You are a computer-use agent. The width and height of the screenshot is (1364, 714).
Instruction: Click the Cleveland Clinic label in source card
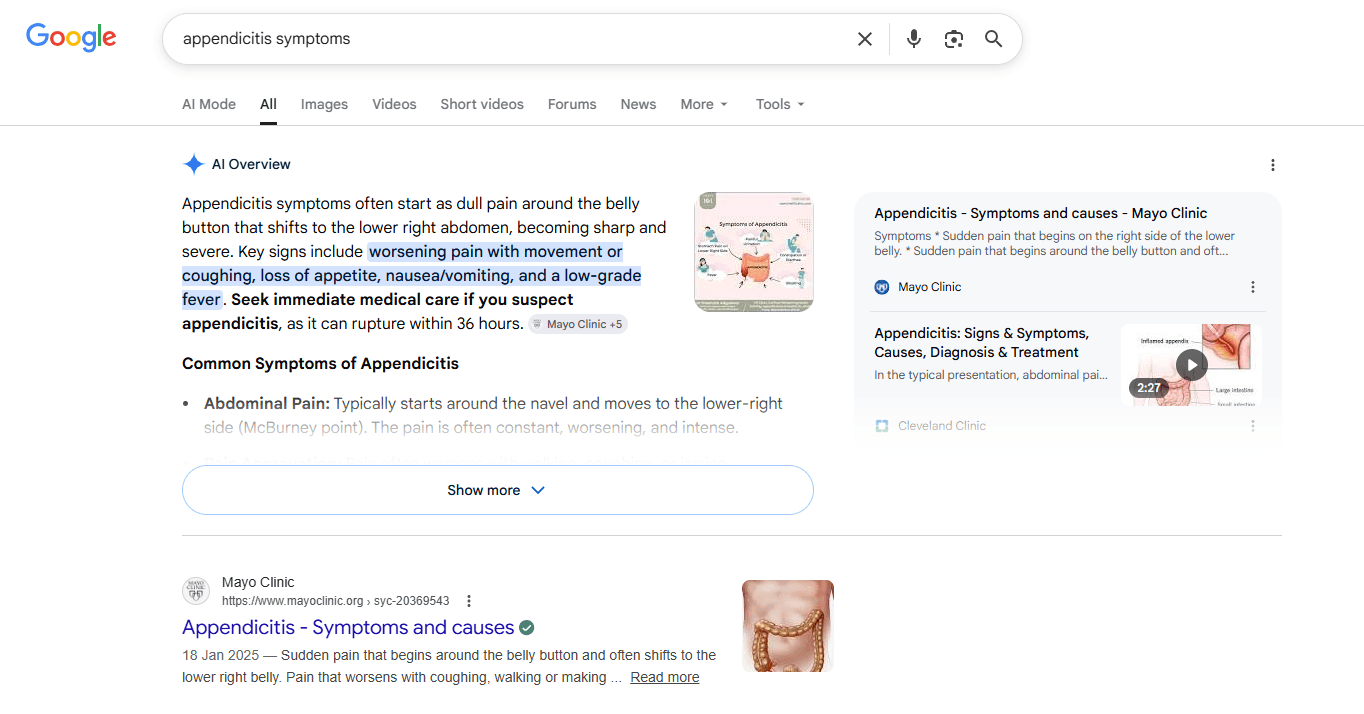pyautogui.click(x=942, y=426)
